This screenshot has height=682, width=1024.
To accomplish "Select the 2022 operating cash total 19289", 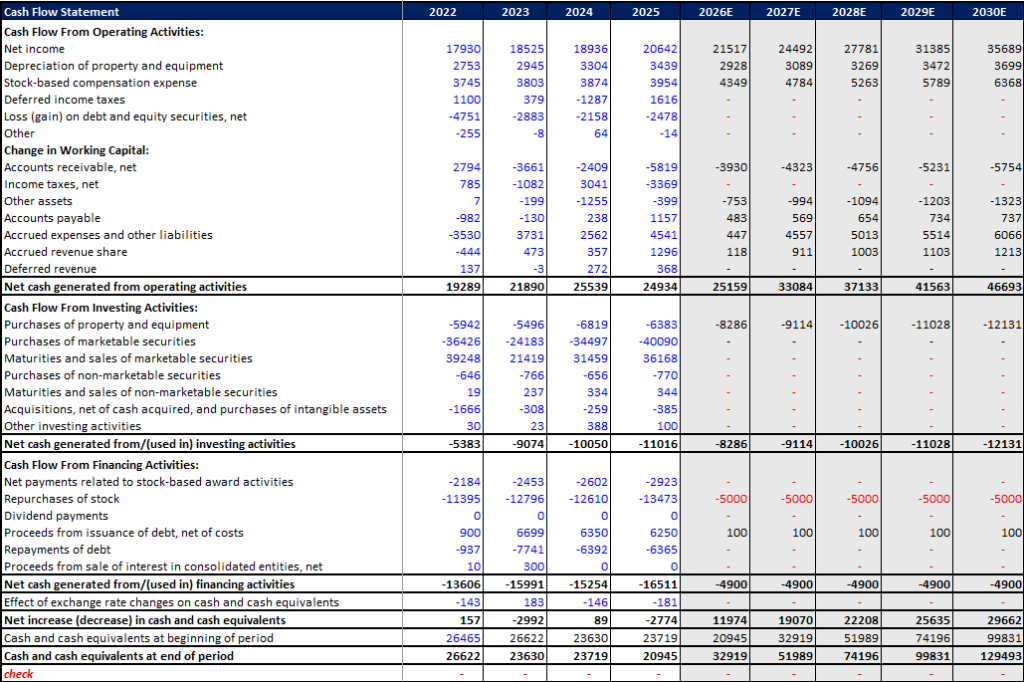I will pos(462,286).
